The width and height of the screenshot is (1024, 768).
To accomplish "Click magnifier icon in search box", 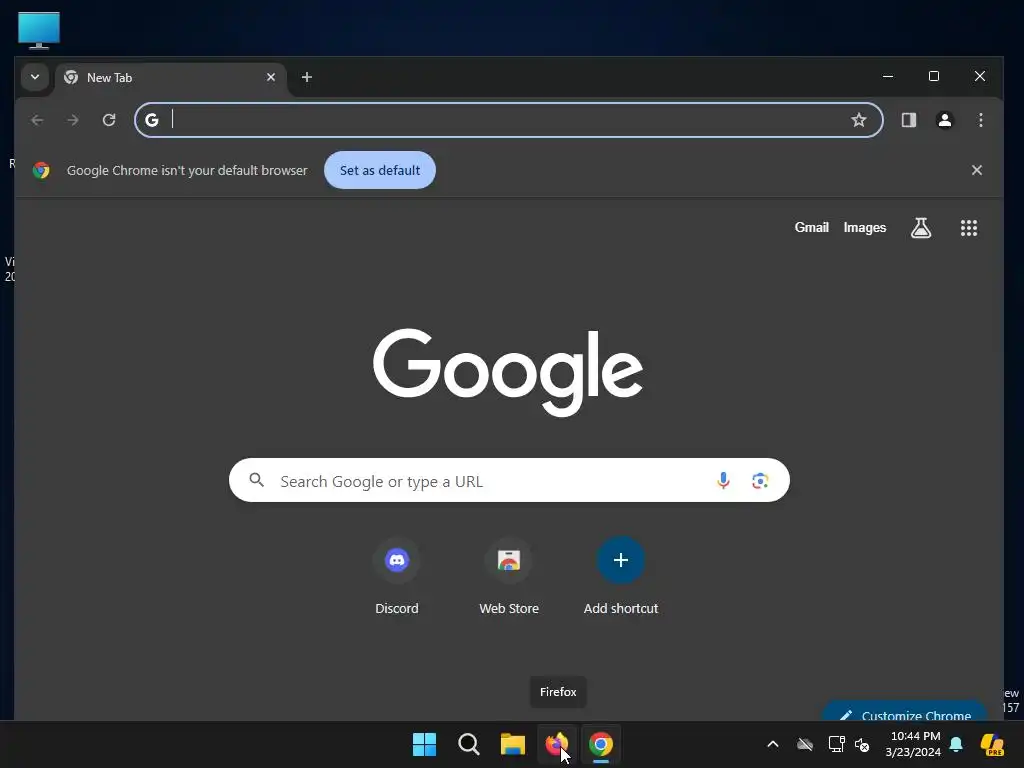I will (x=257, y=481).
